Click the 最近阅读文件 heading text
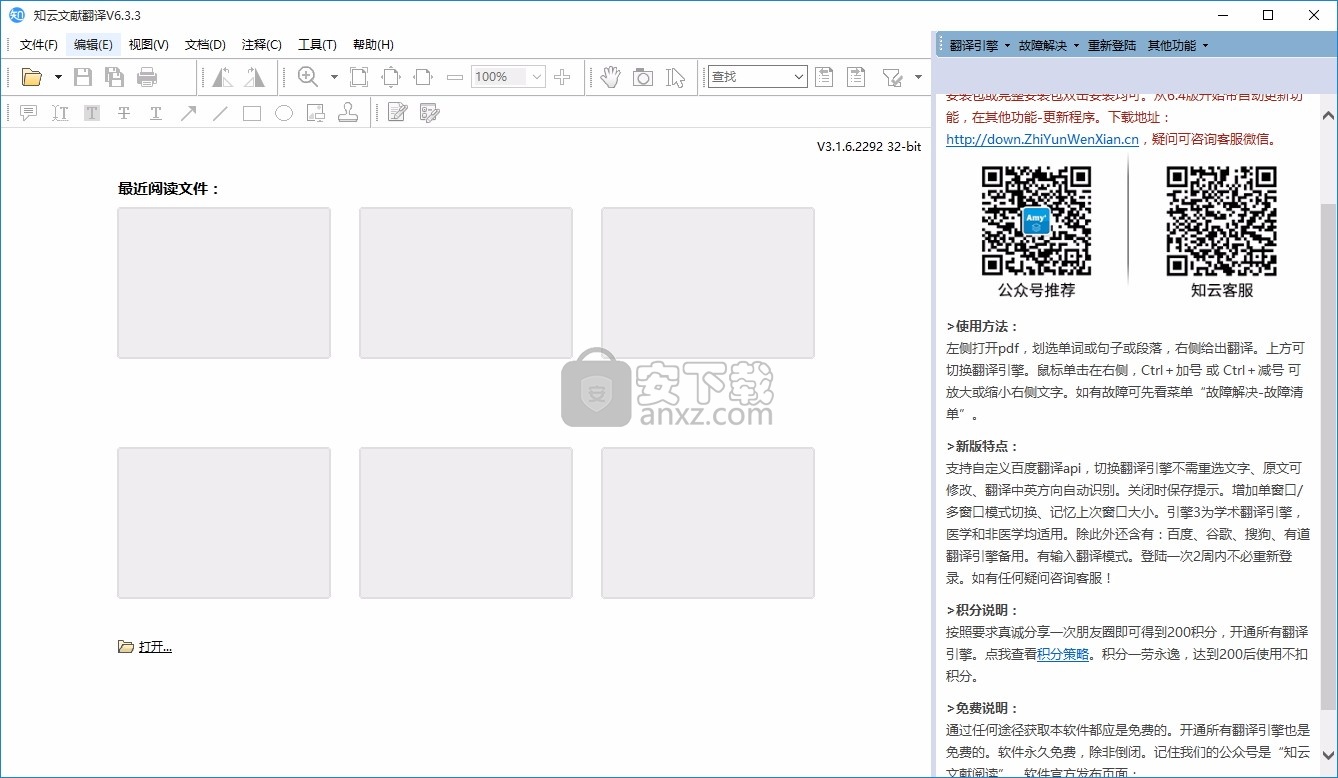This screenshot has width=1338, height=778. tap(169, 188)
